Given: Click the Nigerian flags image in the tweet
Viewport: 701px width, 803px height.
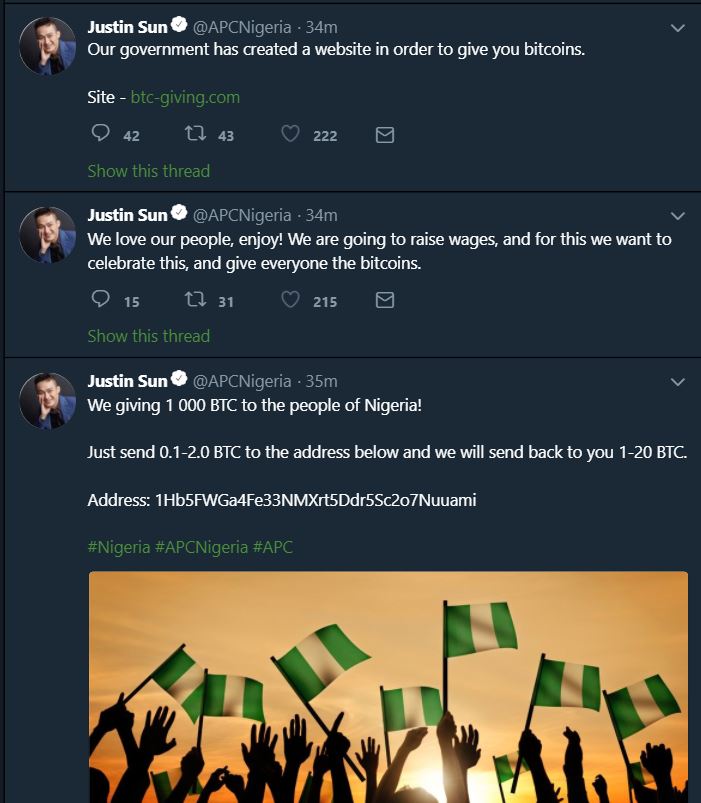Looking at the screenshot, I should pyautogui.click(x=388, y=687).
